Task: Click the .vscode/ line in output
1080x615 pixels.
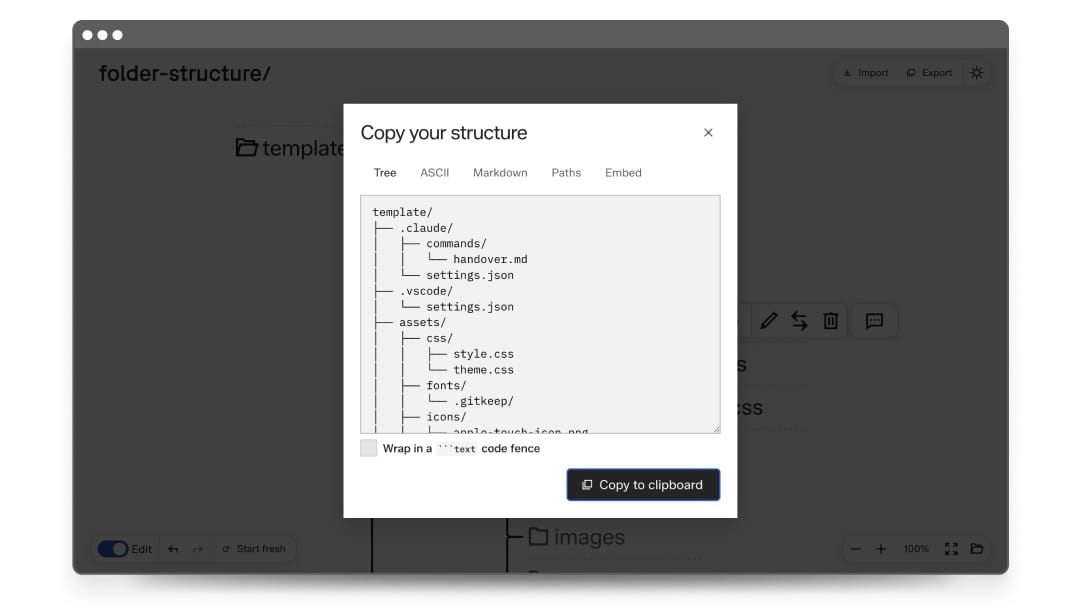Action: (426, 291)
